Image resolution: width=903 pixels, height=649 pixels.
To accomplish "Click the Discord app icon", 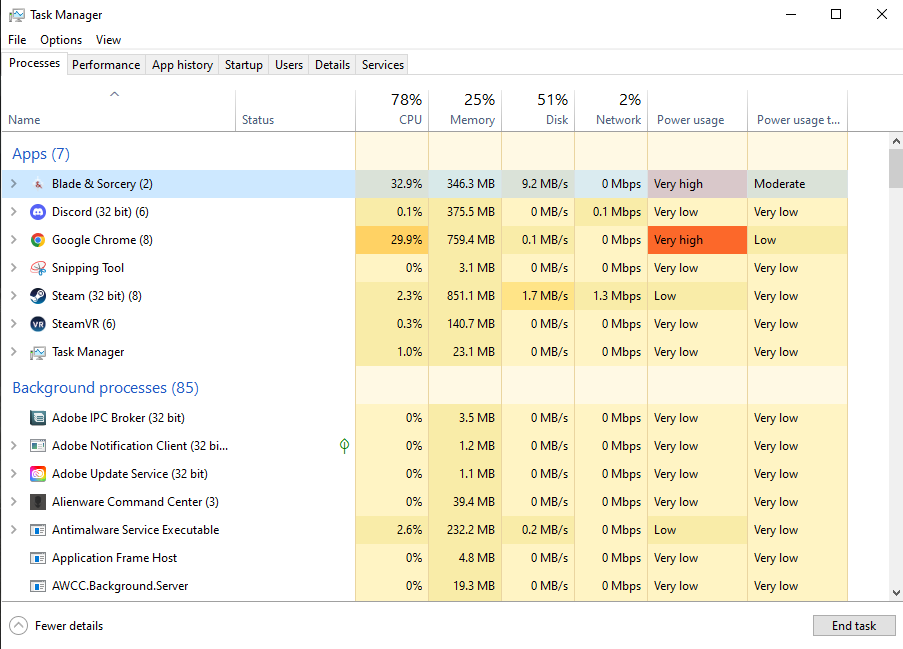I will [38, 212].
